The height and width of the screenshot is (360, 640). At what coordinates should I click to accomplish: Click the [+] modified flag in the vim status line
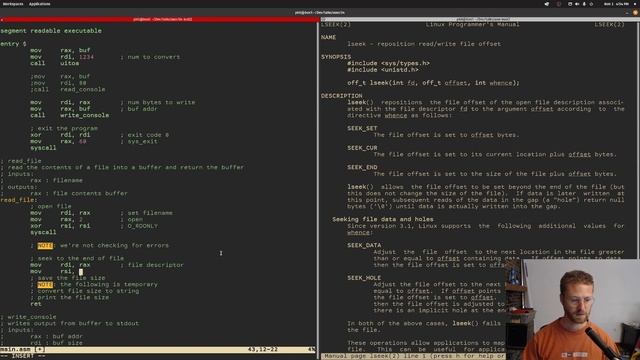[x=39, y=349]
